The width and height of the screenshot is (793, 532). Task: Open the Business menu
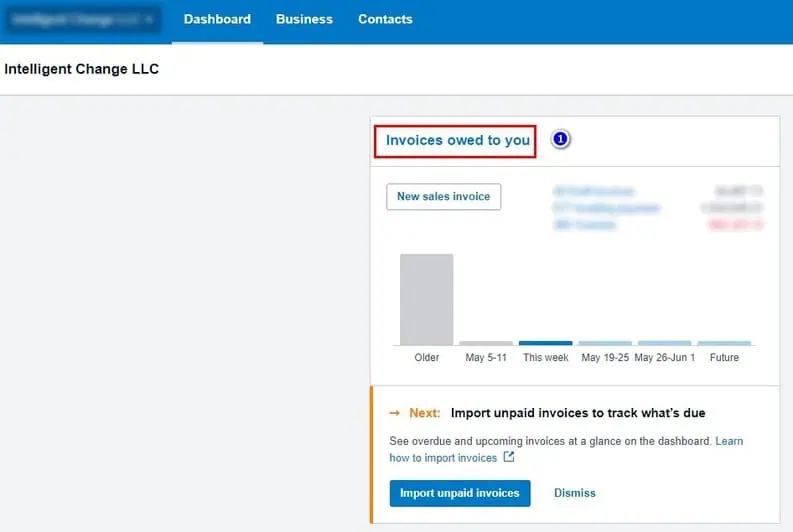pos(304,19)
